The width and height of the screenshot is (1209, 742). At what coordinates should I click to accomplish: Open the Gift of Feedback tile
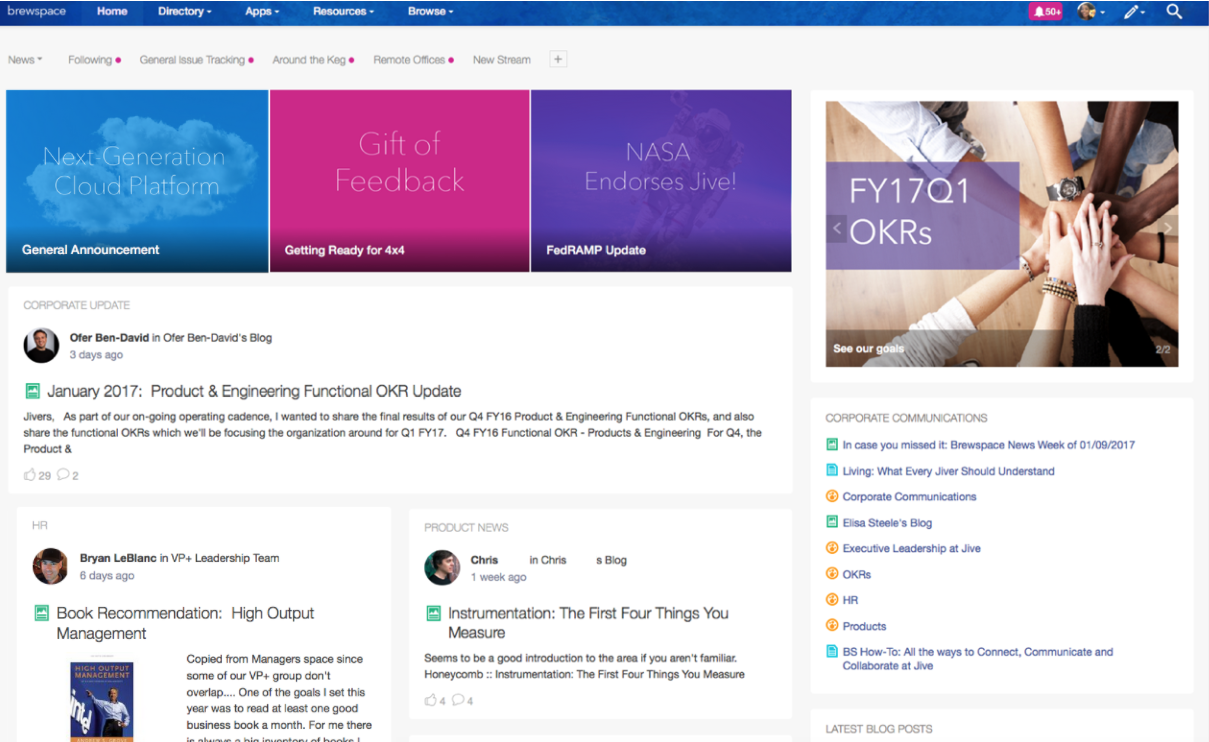pos(399,181)
